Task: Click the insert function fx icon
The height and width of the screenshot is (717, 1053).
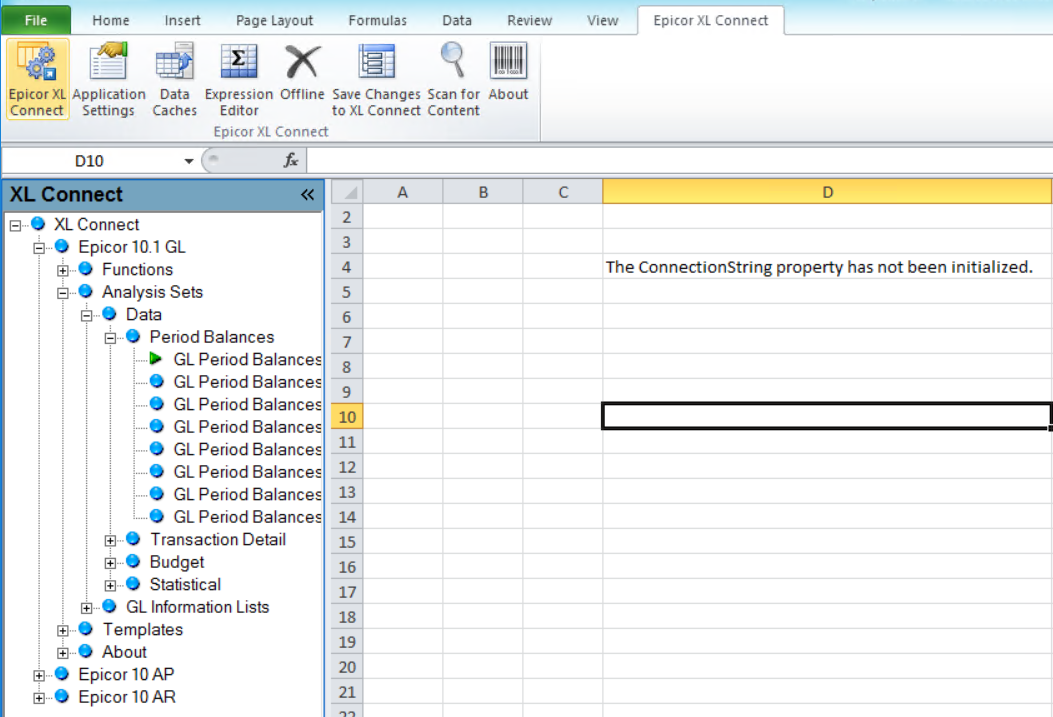Action: (x=291, y=160)
